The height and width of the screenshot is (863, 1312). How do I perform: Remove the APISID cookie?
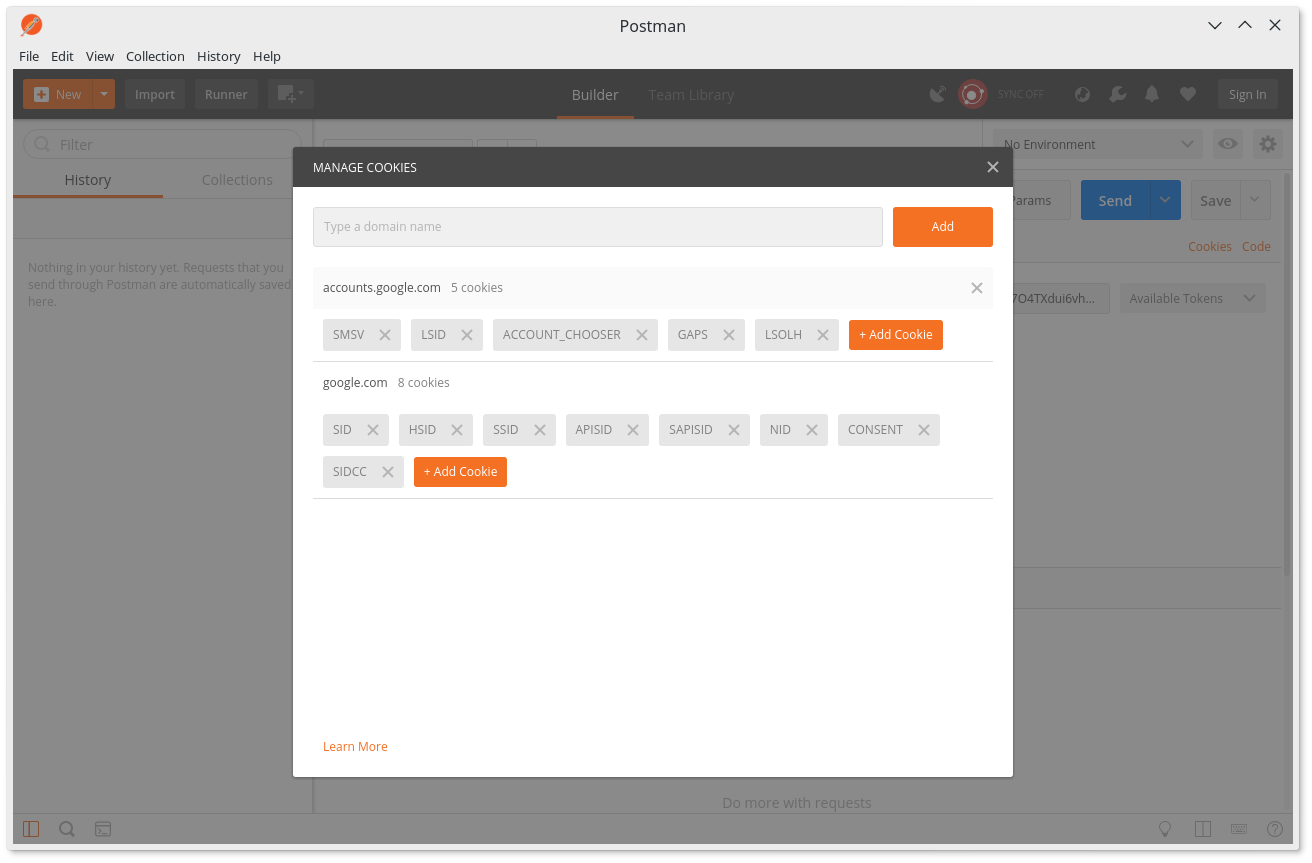tap(633, 430)
